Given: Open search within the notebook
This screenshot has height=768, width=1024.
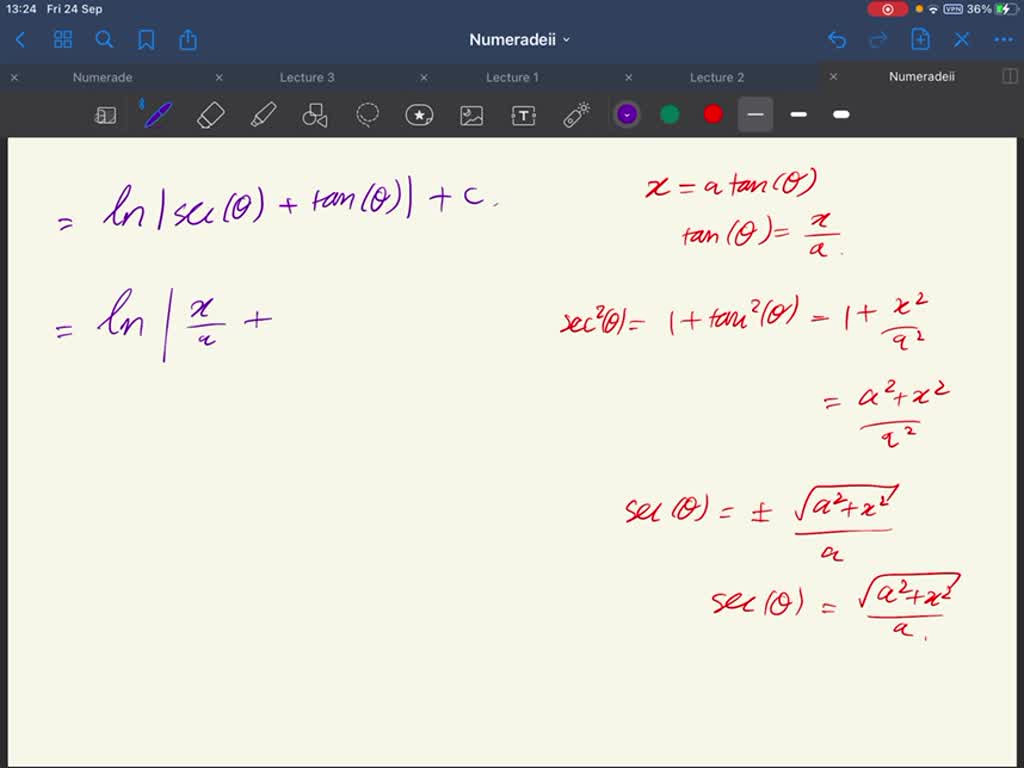Looking at the screenshot, I should tap(104, 40).
